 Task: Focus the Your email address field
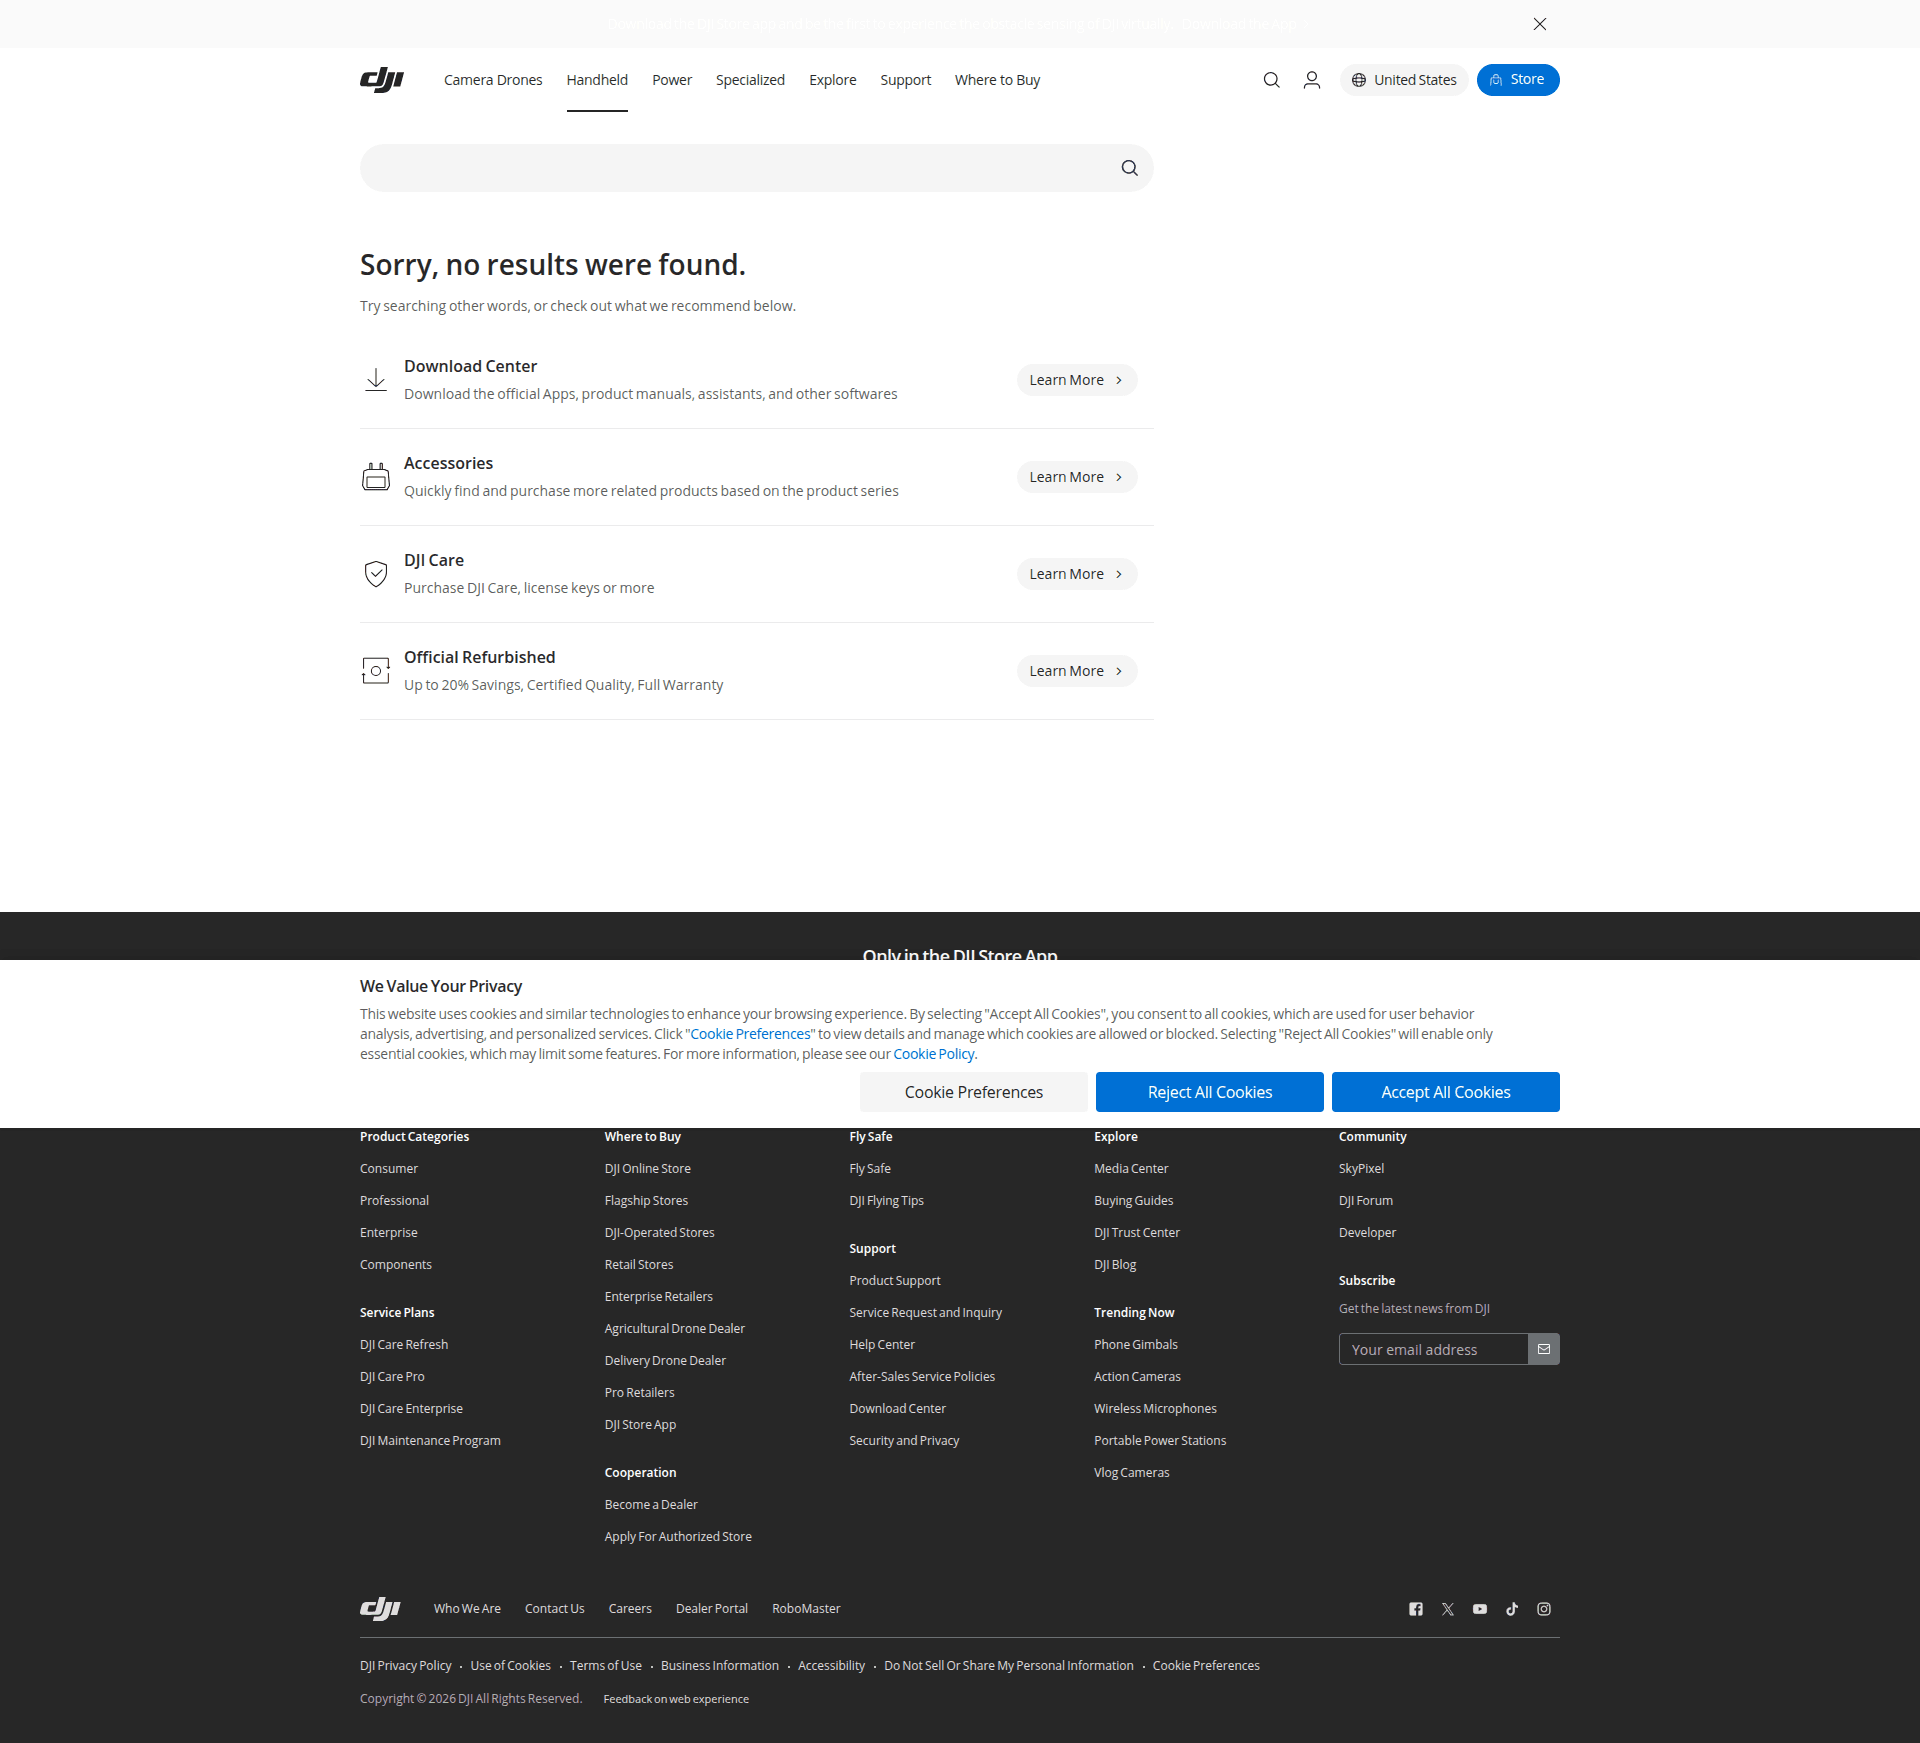1433,1349
